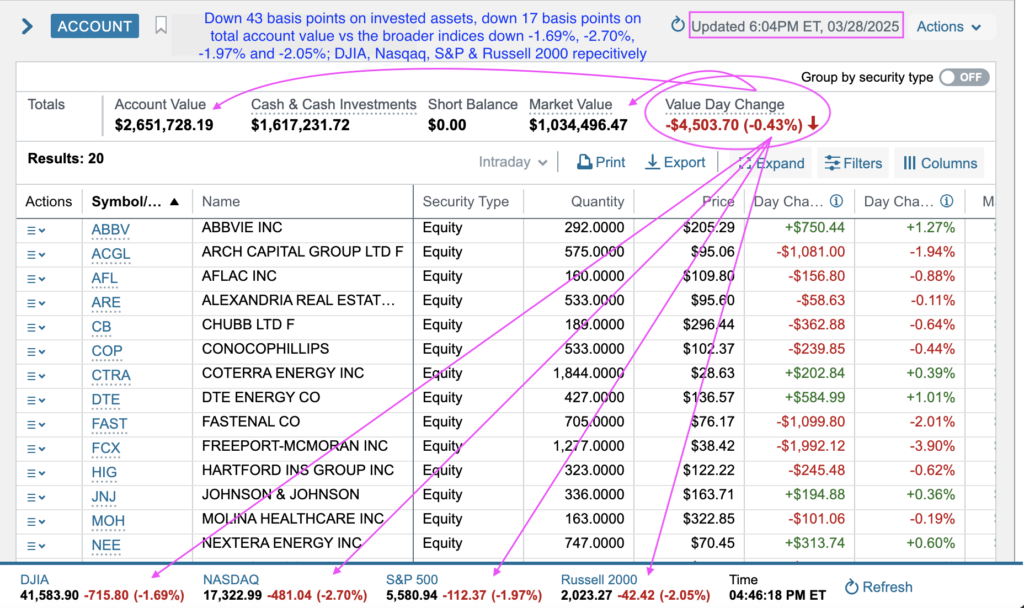Click the Russell 2000 index link
The height and width of the screenshot is (608, 1024).
click(599, 579)
